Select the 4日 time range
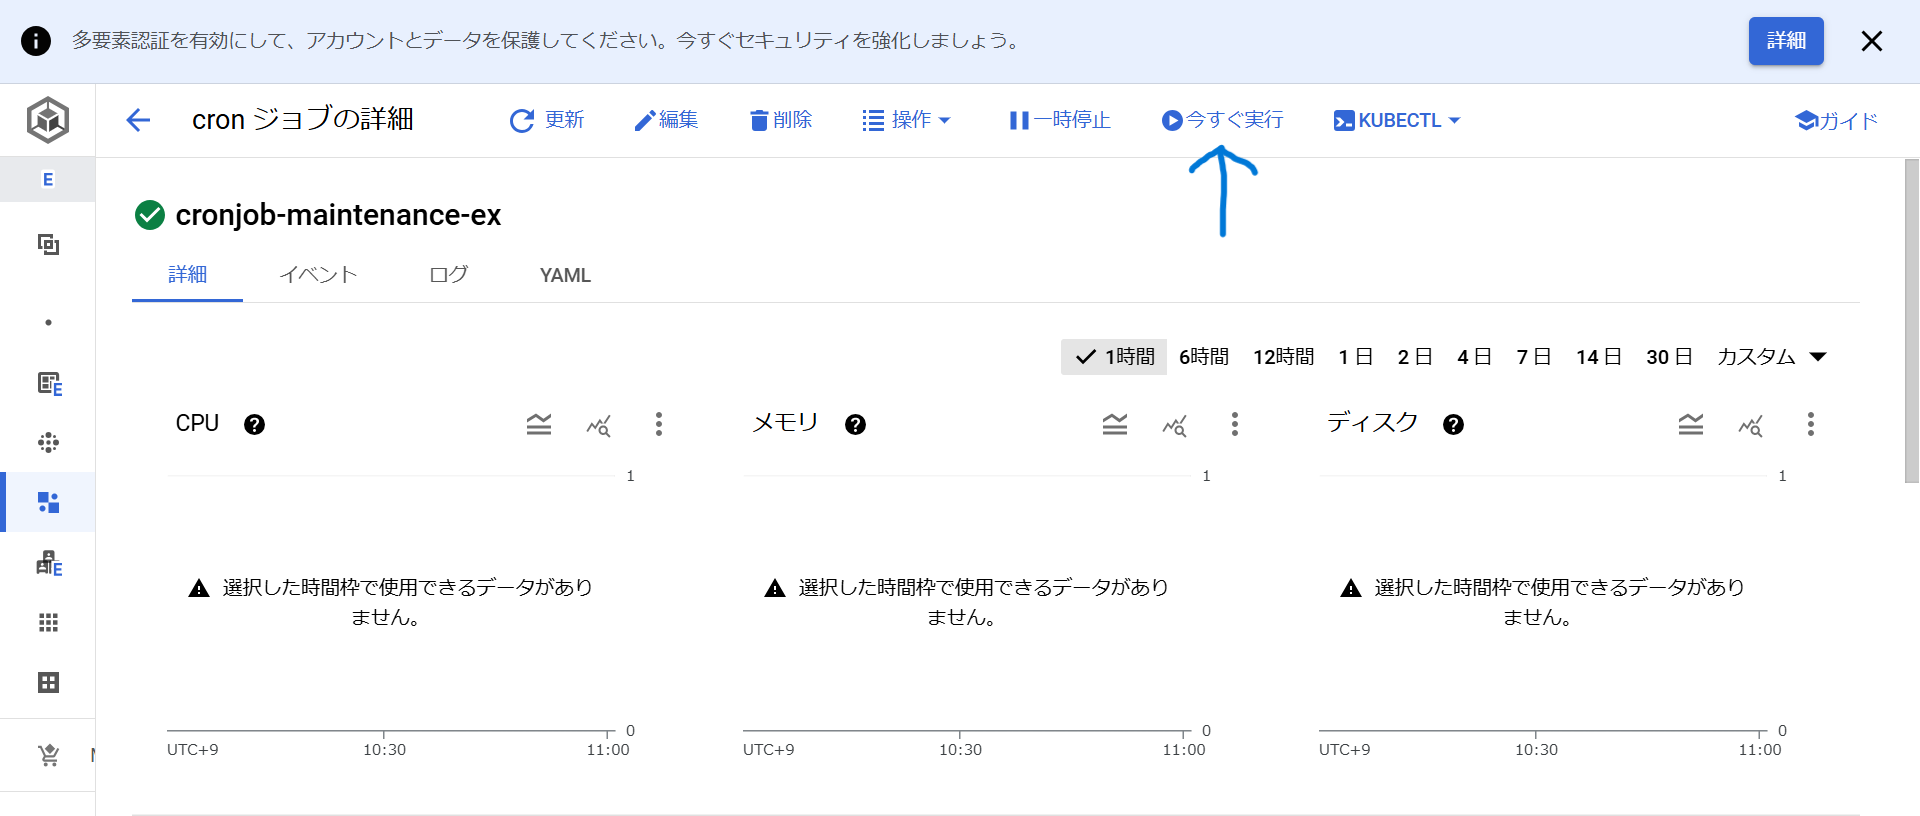The width and height of the screenshot is (1920, 816). coord(1474,357)
